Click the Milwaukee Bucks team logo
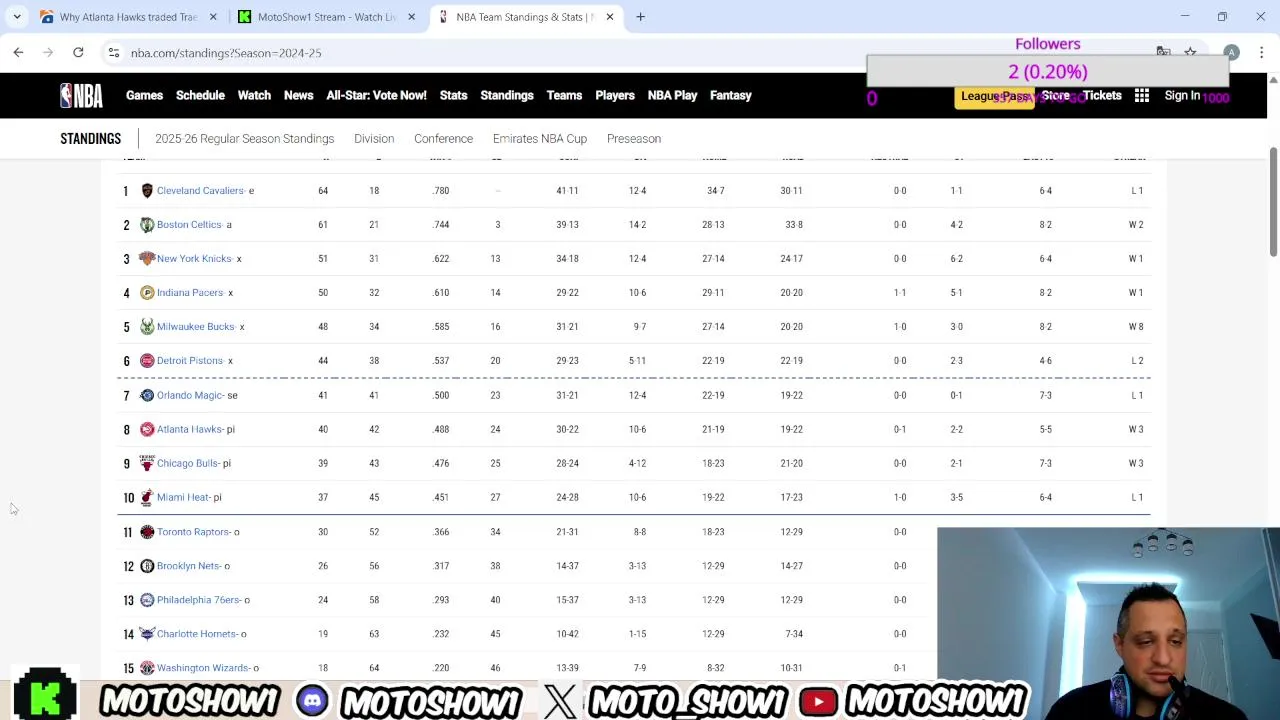The height and width of the screenshot is (720, 1280). click(147, 326)
